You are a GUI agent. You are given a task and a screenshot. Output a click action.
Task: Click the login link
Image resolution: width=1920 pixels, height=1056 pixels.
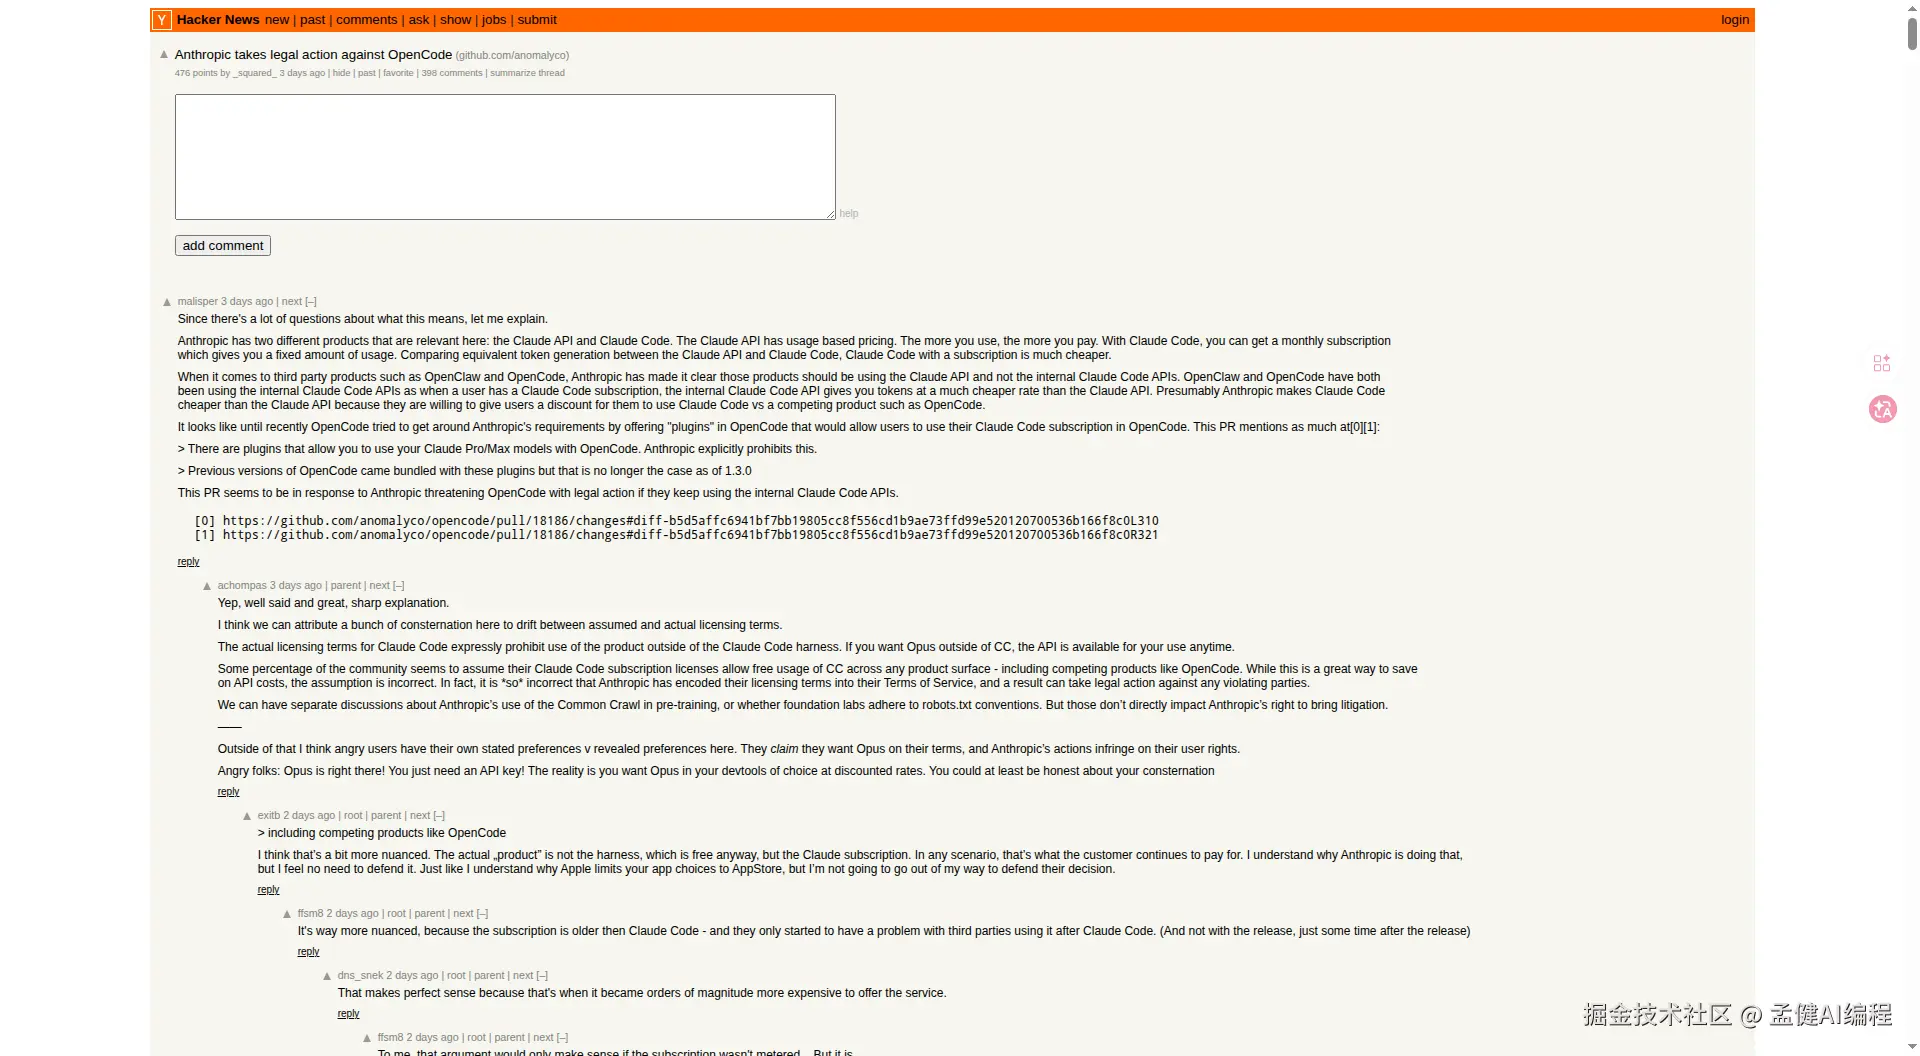pyautogui.click(x=1735, y=20)
